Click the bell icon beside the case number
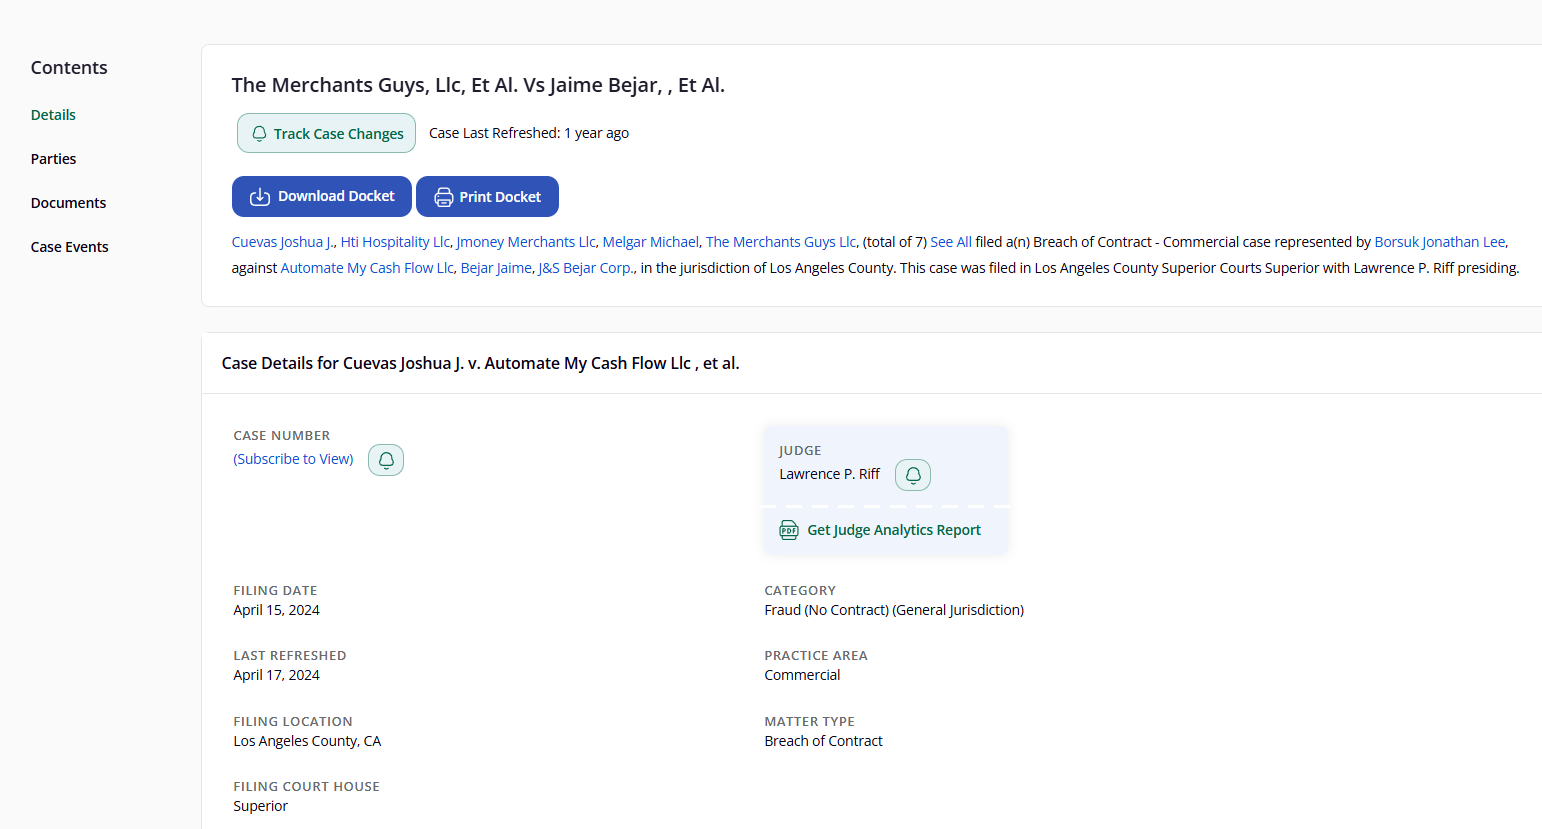 click(386, 460)
